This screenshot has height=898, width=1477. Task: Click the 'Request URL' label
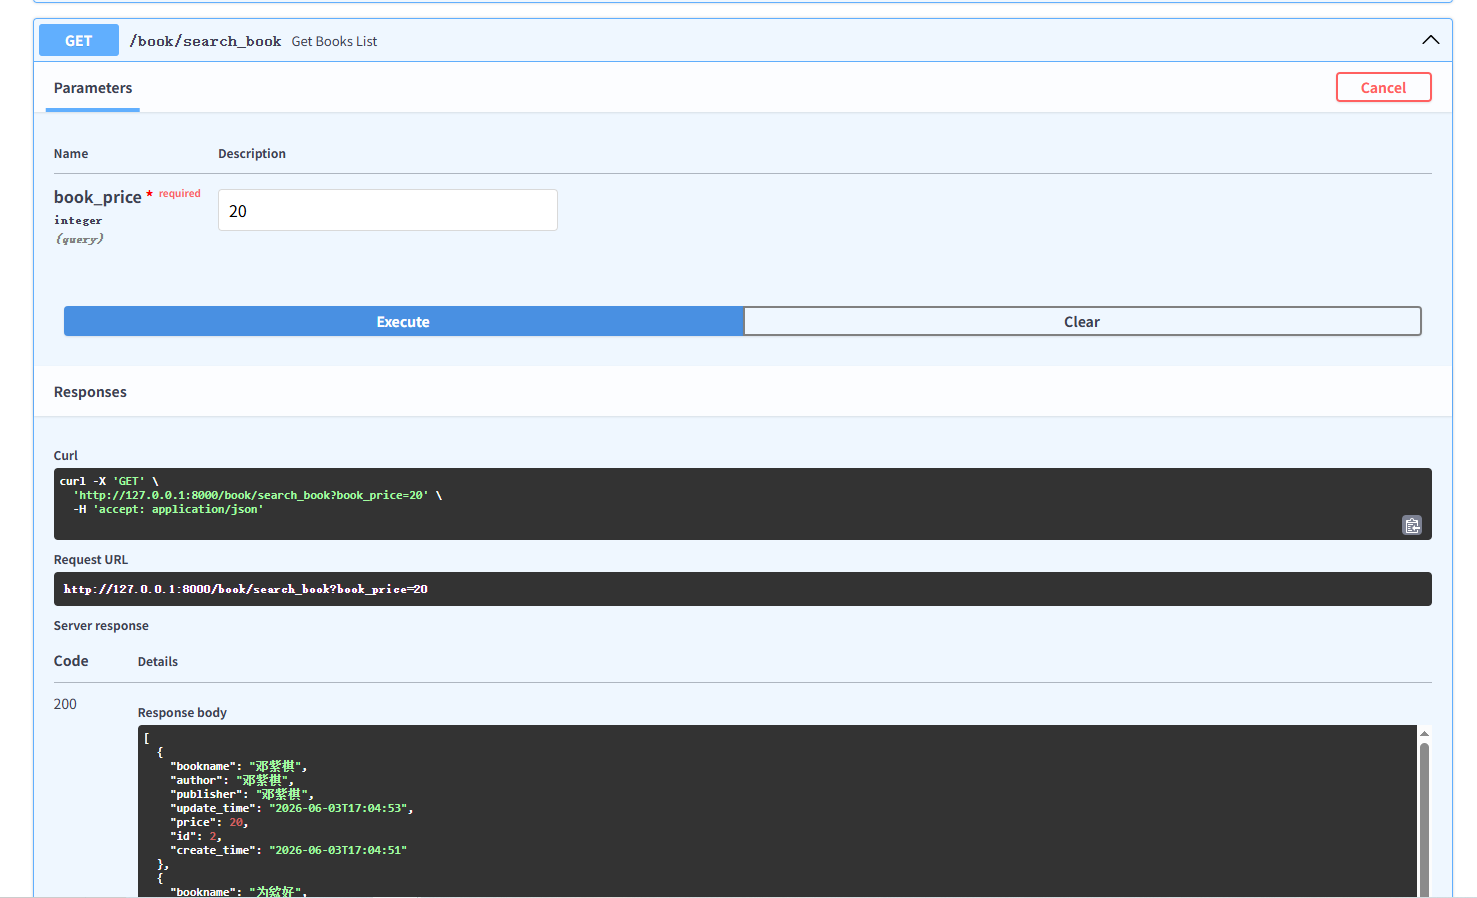pos(91,560)
